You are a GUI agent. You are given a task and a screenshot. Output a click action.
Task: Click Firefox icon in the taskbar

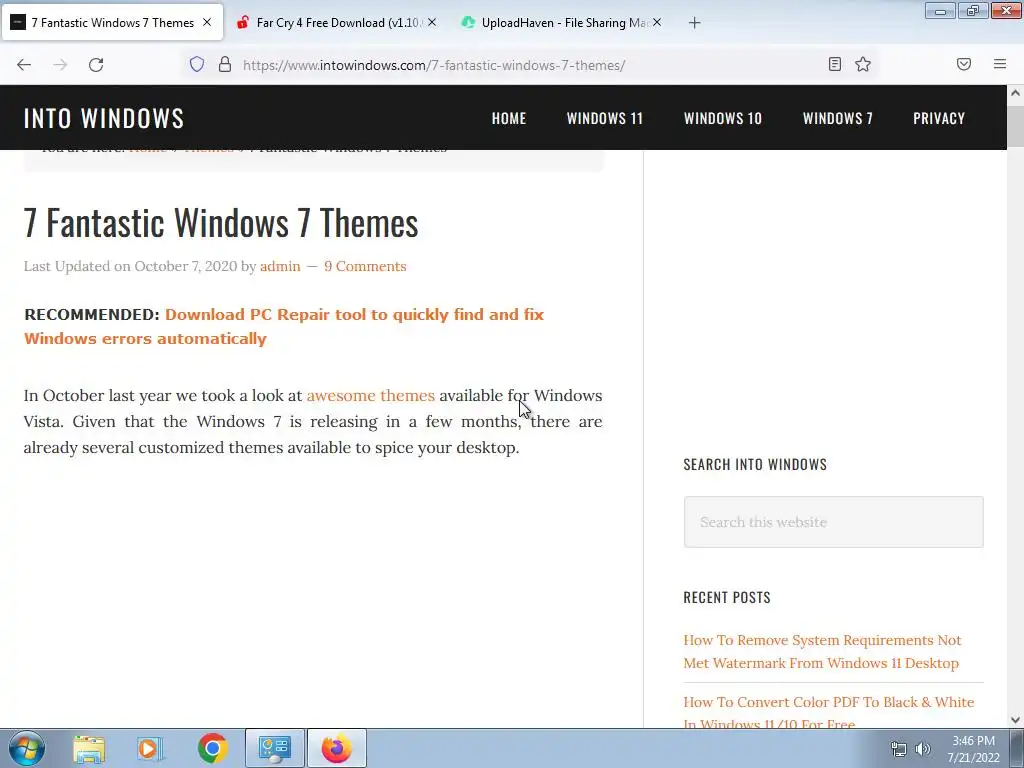click(337, 748)
